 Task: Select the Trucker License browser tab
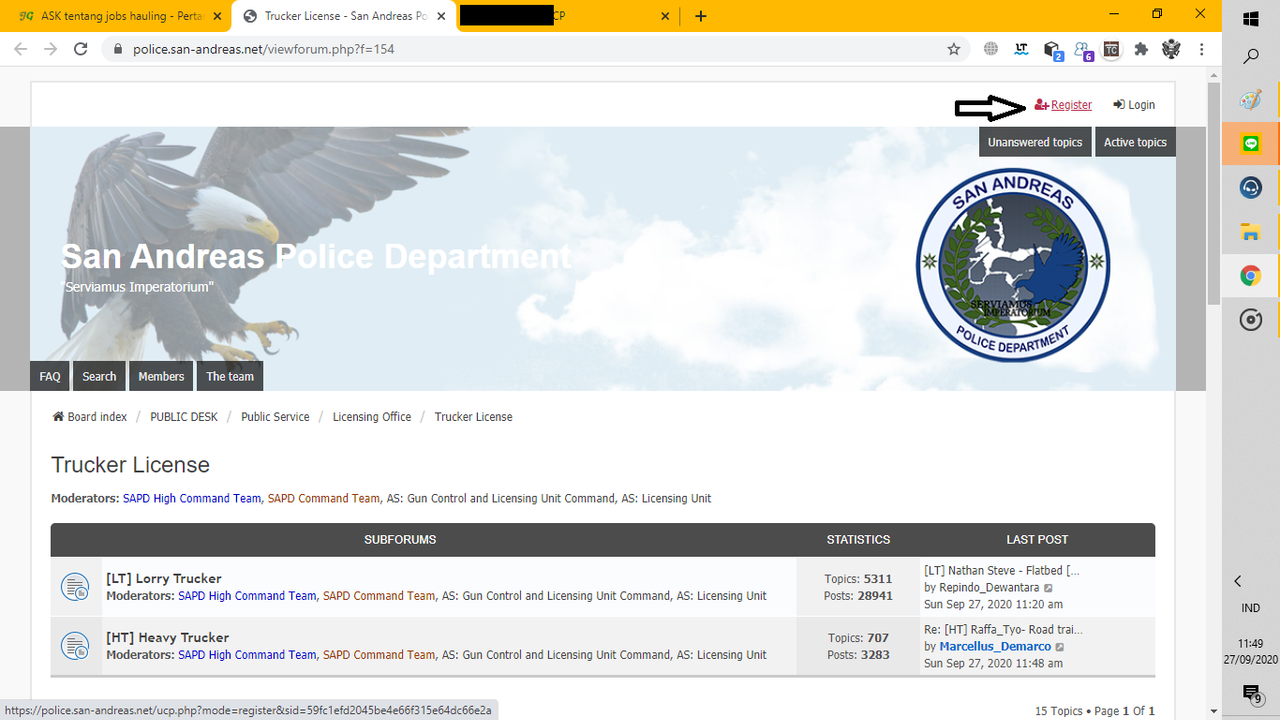343,16
